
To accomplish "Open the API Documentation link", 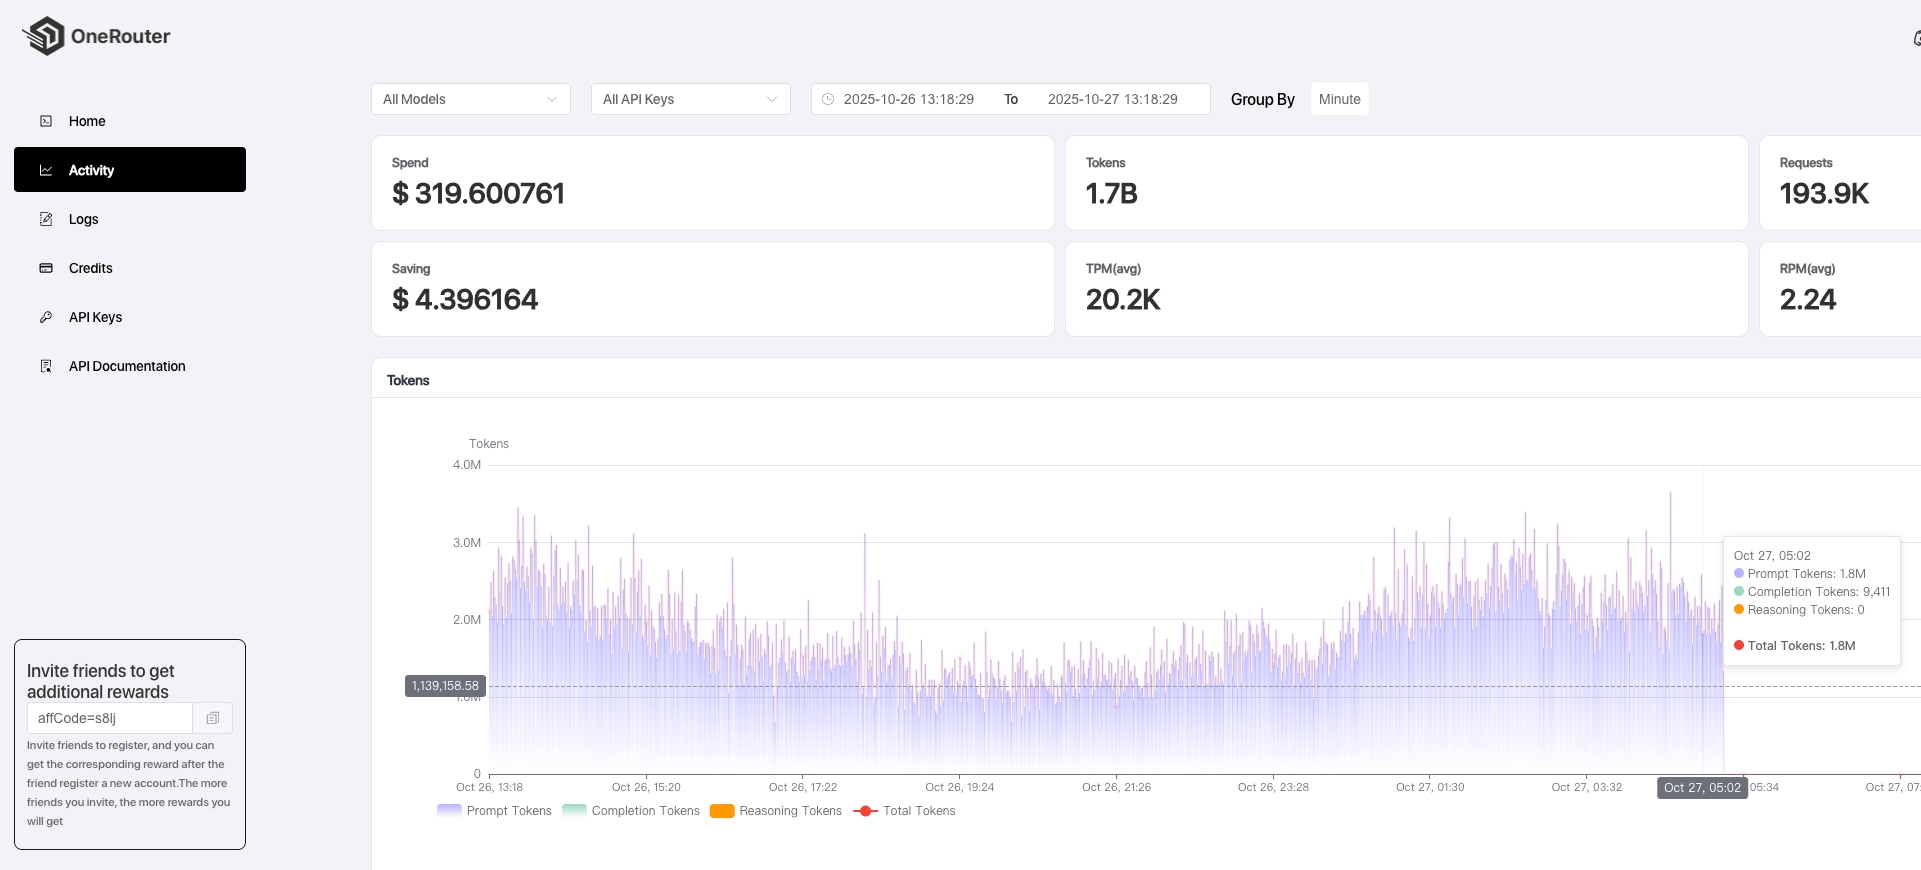I will (127, 366).
